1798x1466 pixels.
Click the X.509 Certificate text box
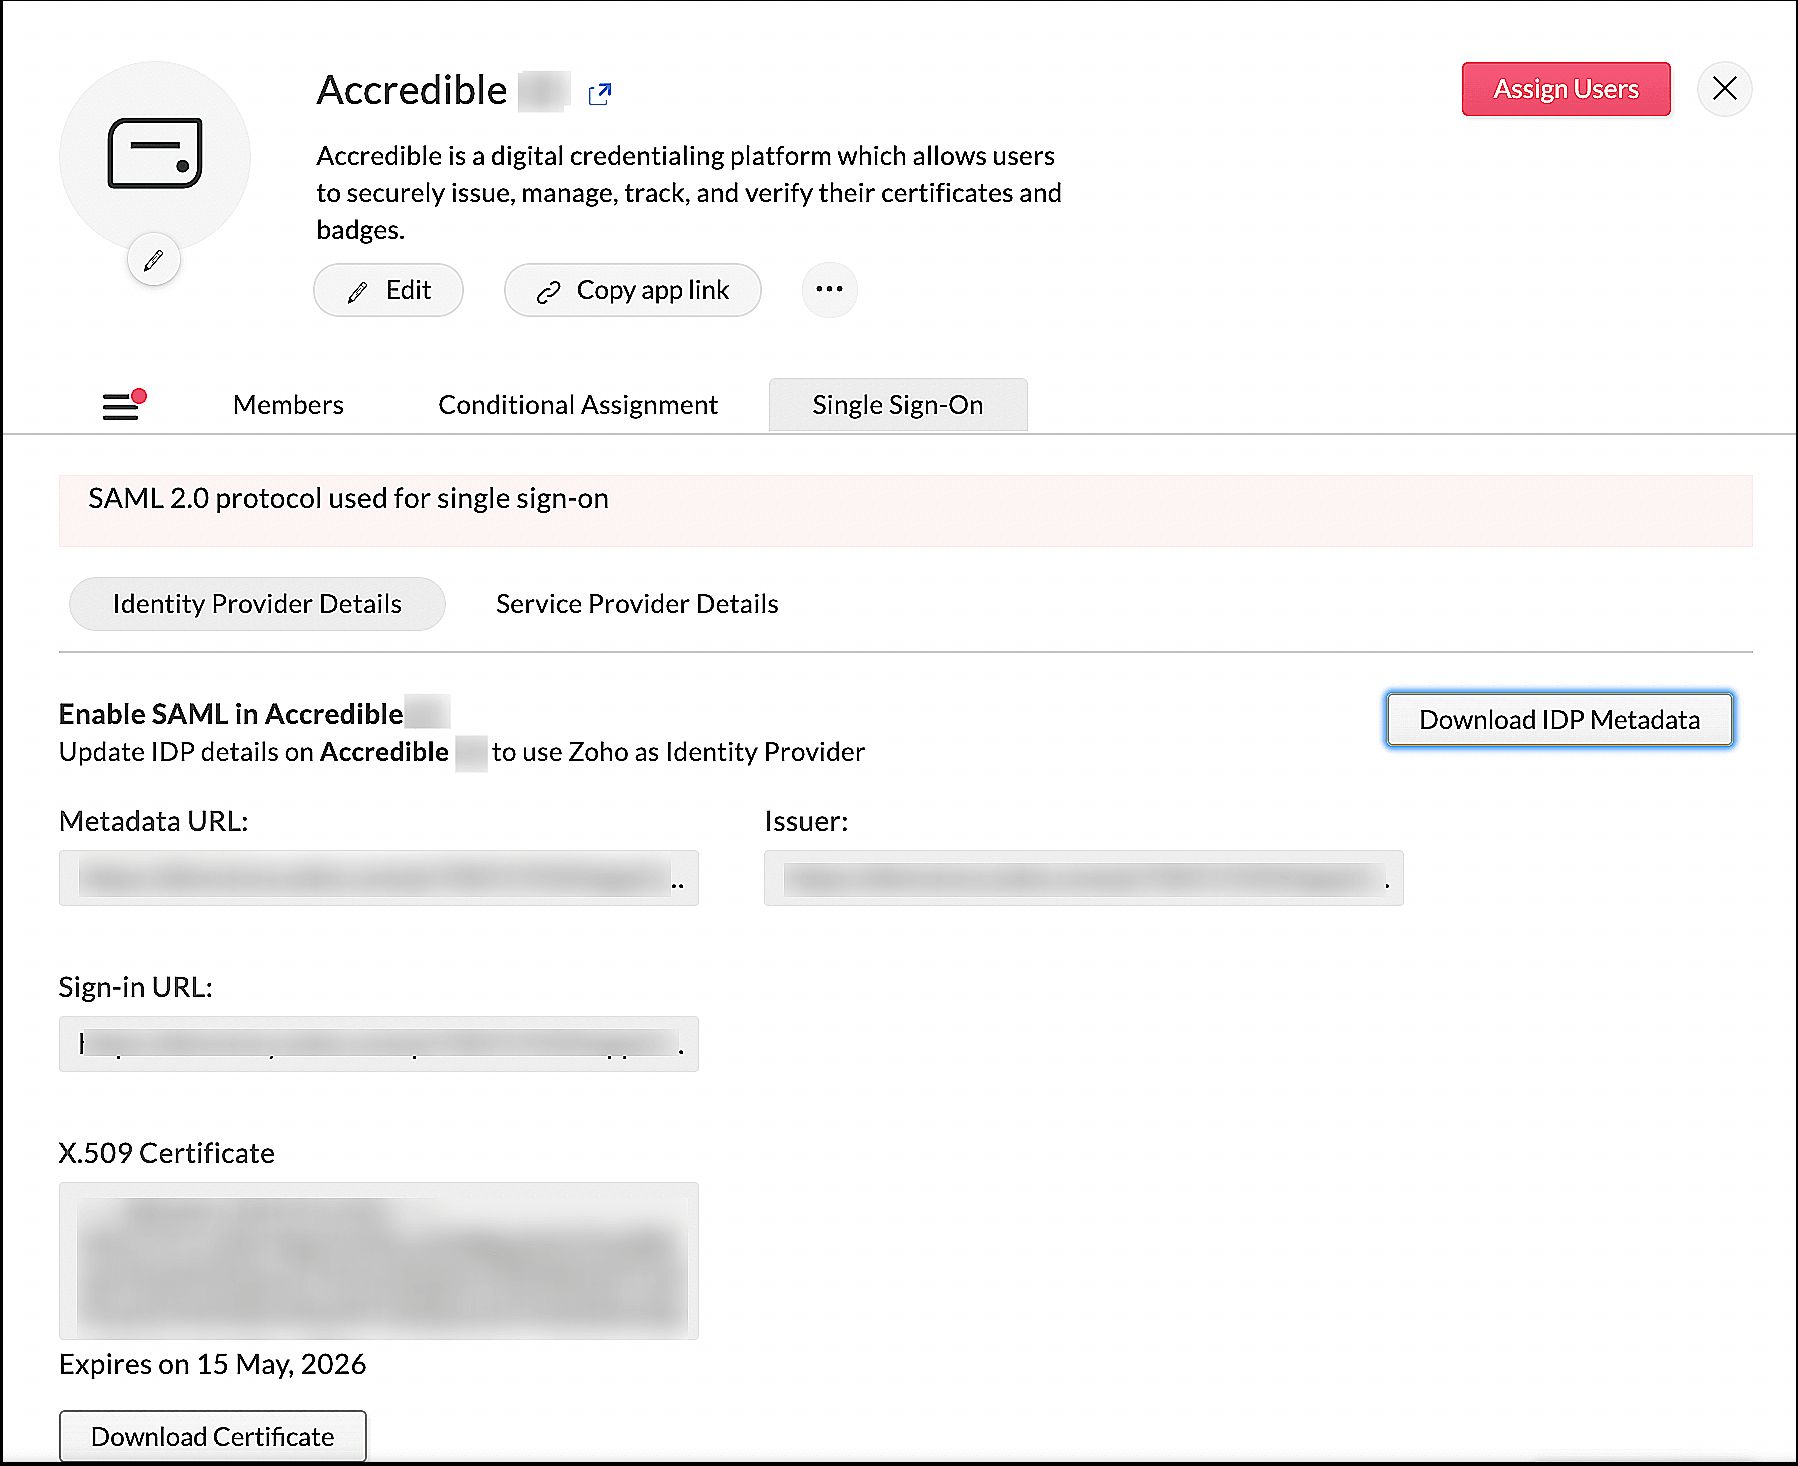[379, 1261]
